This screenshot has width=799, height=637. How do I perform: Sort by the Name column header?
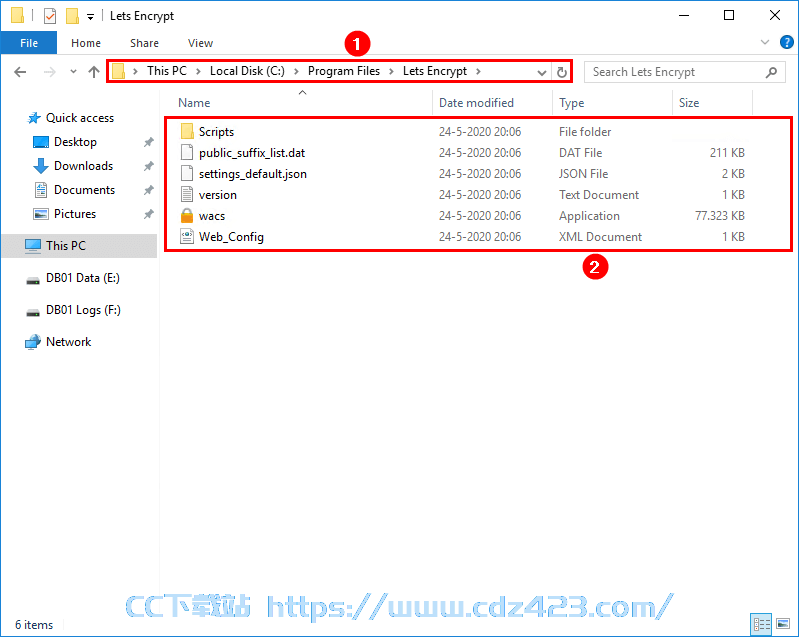194,103
